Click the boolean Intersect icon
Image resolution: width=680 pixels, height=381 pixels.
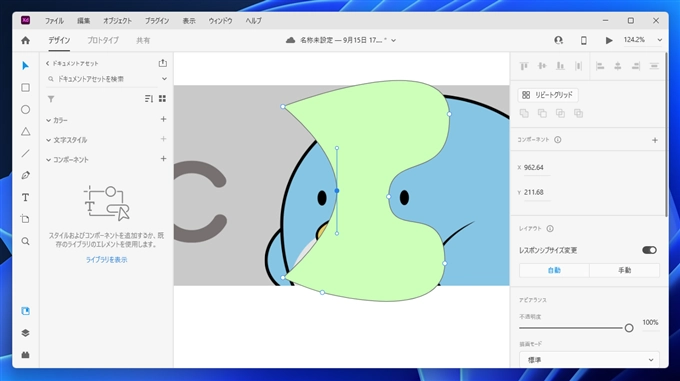(x=560, y=113)
